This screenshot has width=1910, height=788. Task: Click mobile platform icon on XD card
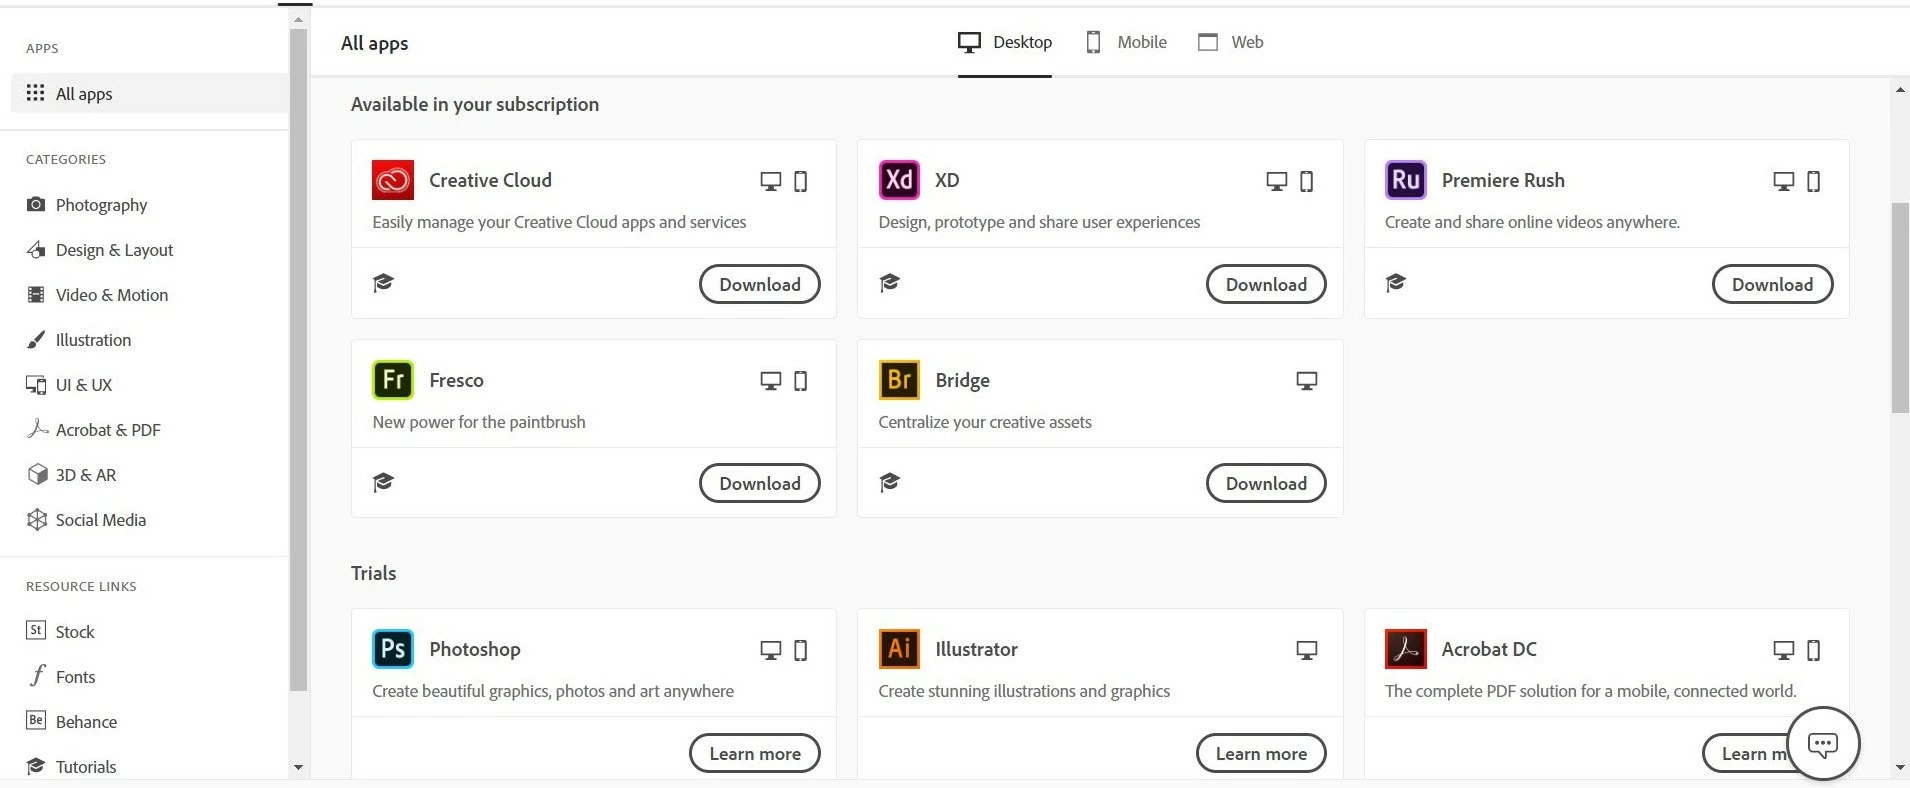(1306, 181)
